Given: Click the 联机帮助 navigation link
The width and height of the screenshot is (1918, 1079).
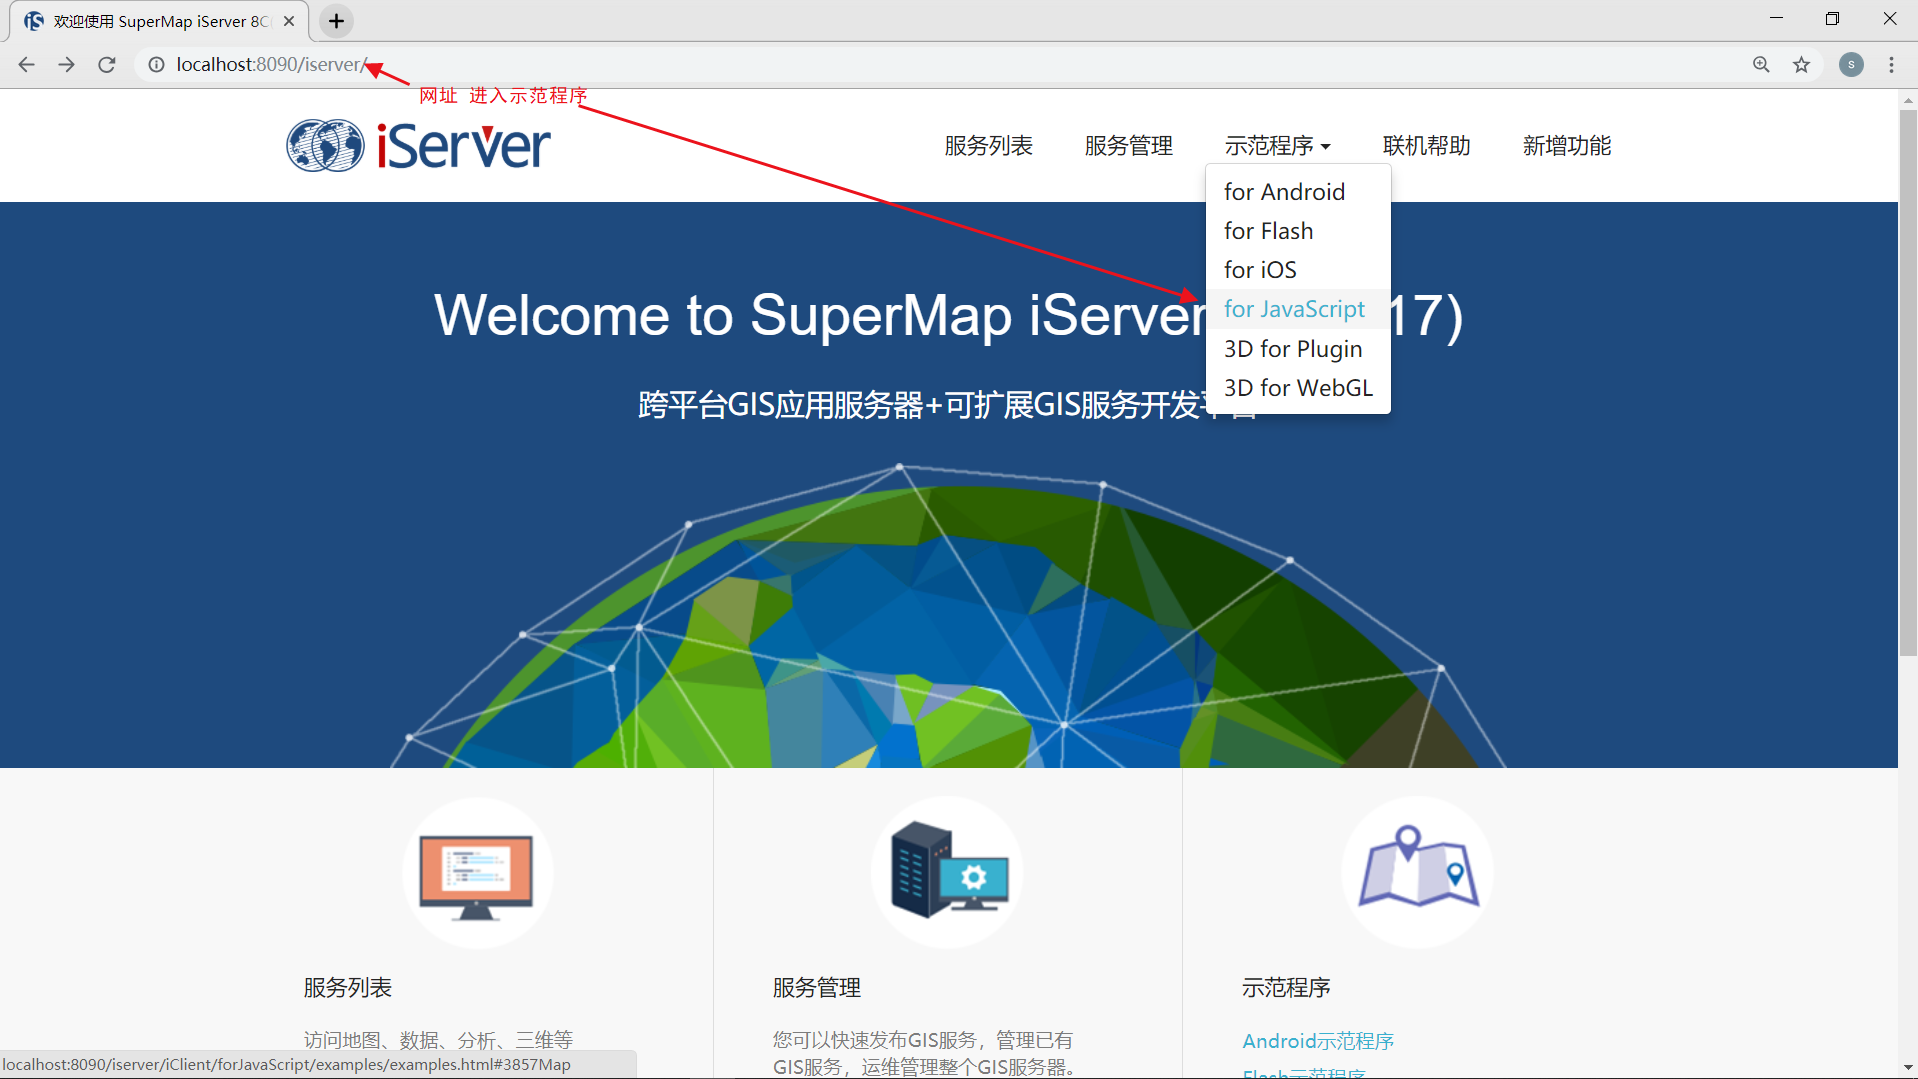Looking at the screenshot, I should tap(1425, 145).
